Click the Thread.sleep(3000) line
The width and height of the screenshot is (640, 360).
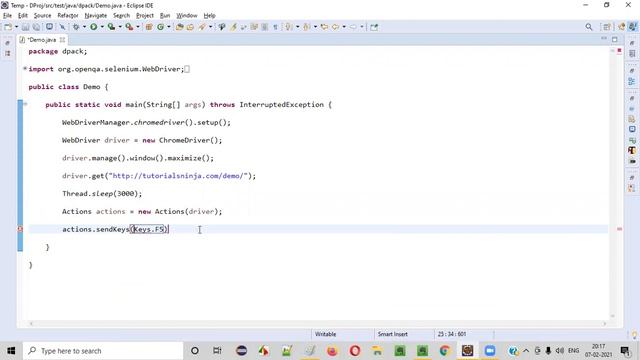[102, 193]
